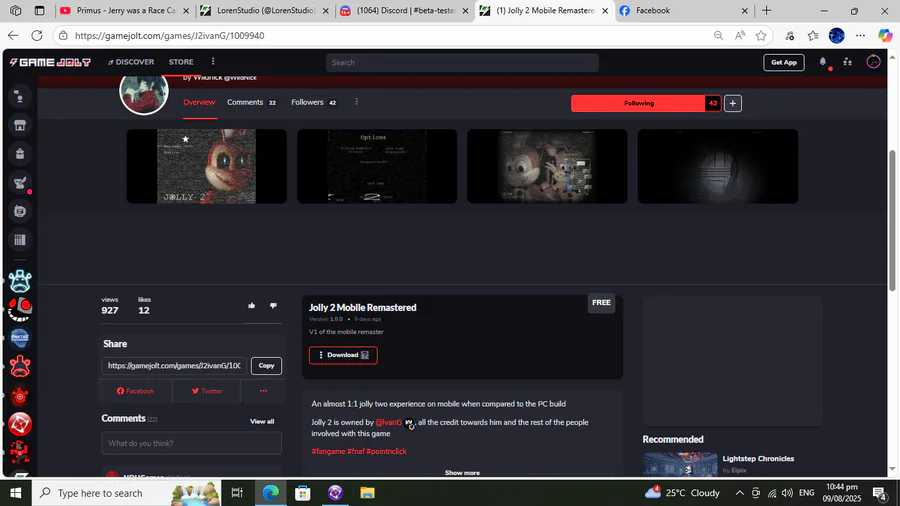Click the browser refresh icon
Viewport: 900px width, 506px height.
pyautogui.click(x=37, y=36)
